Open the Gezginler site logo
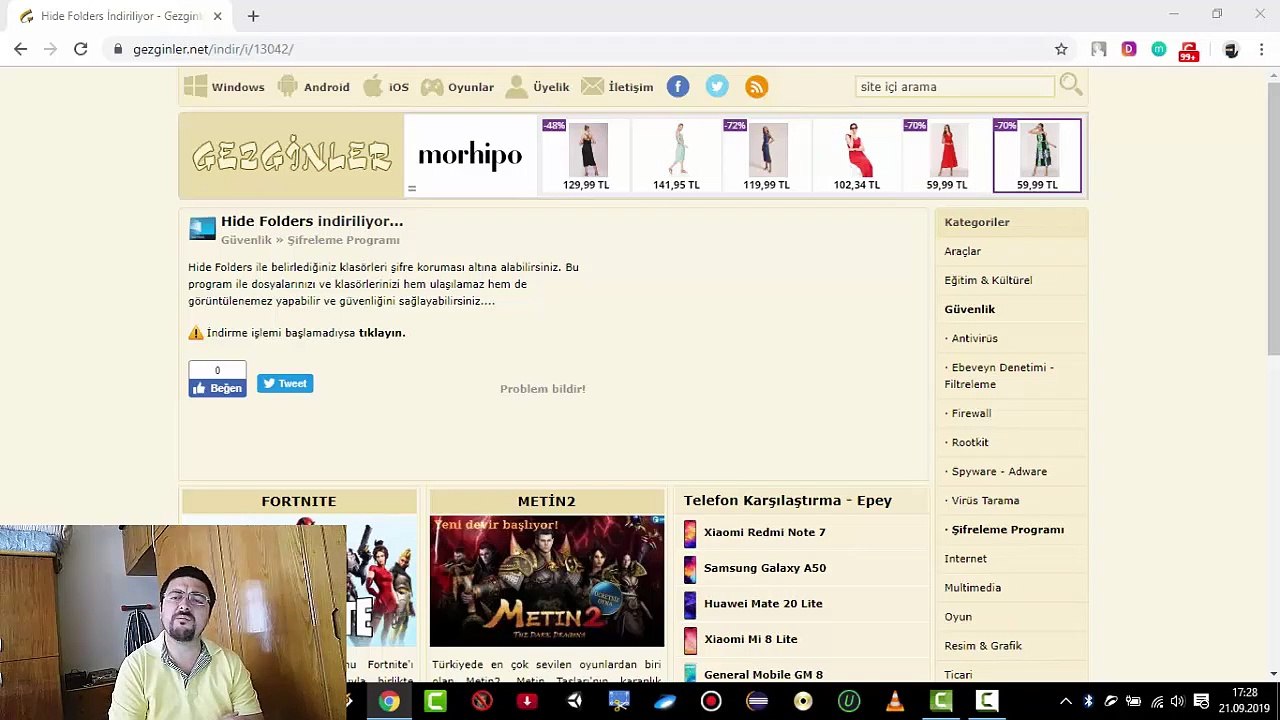The height and width of the screenshot is (720, 1280). 291,156
